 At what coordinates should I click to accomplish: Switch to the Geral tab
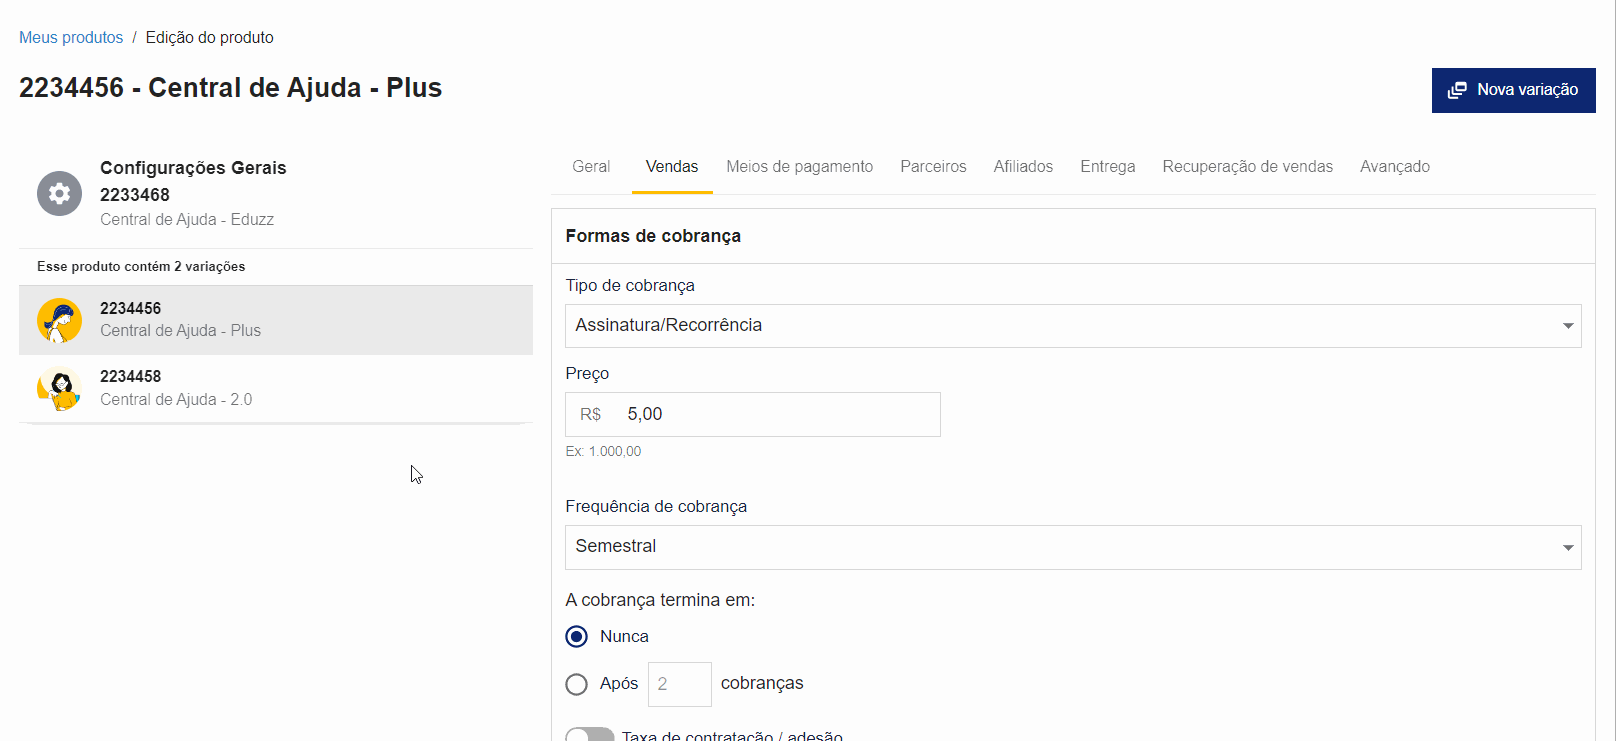coord(591,167)
